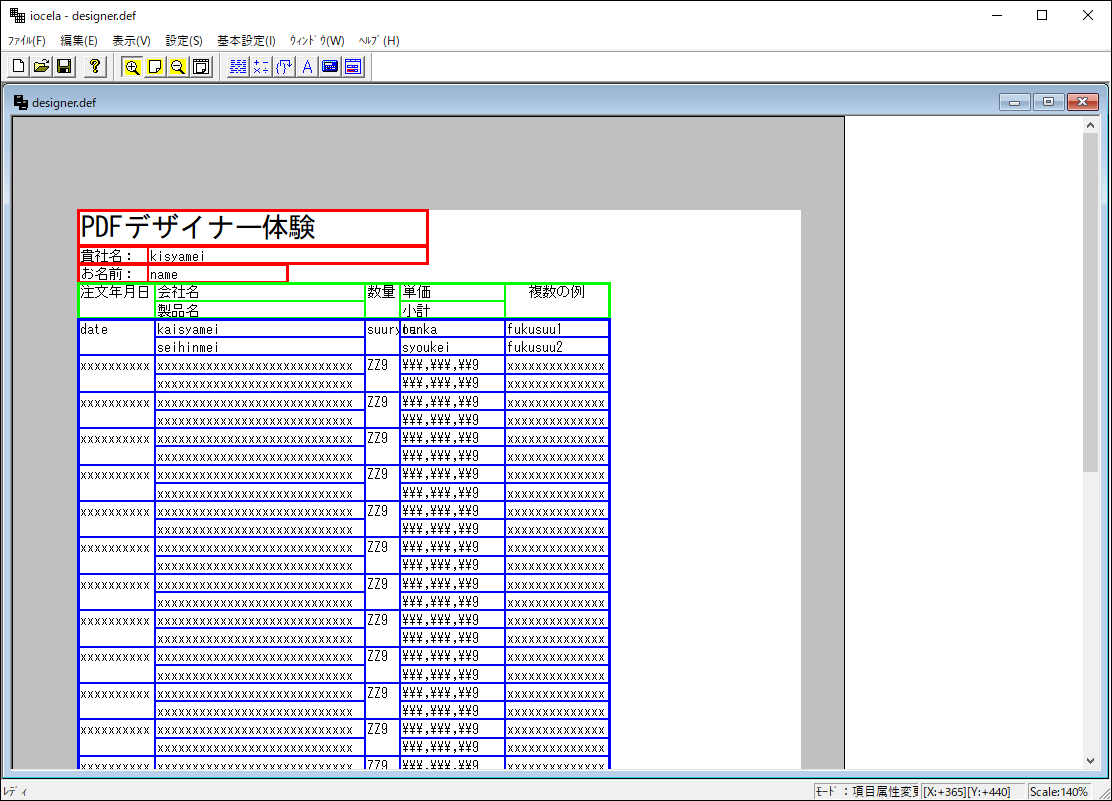1112x801 pixels.
Task: Open a file using the folder icon
Action: (x=41, y=67)
